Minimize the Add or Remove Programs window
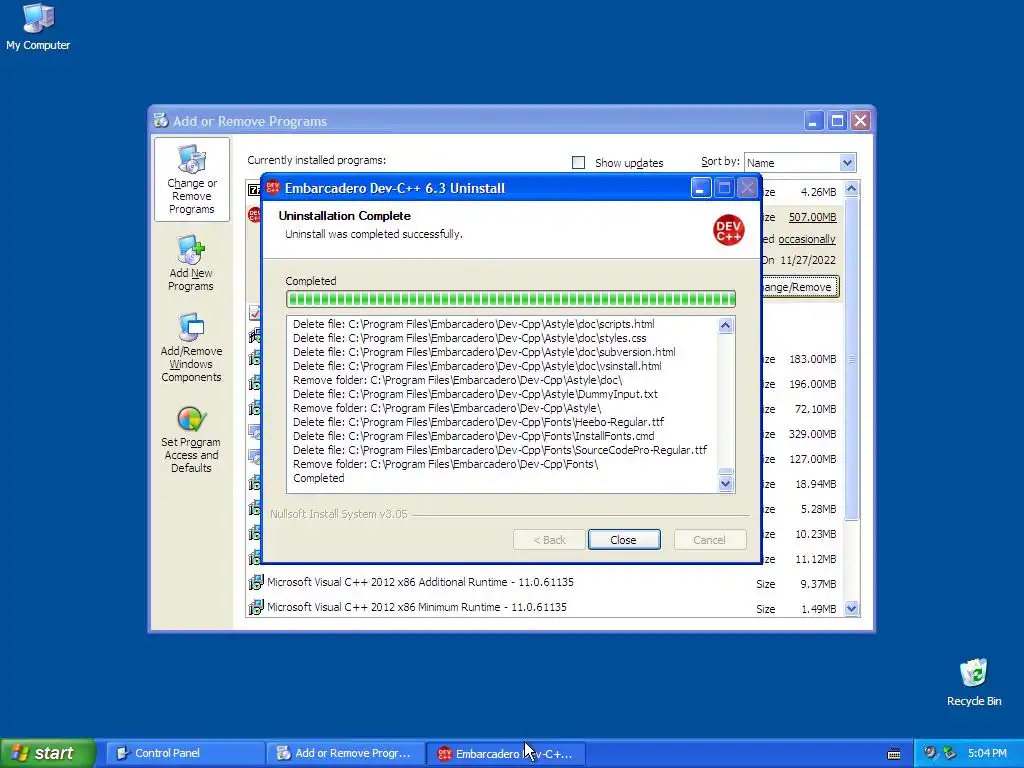 (x=814, y=121)
